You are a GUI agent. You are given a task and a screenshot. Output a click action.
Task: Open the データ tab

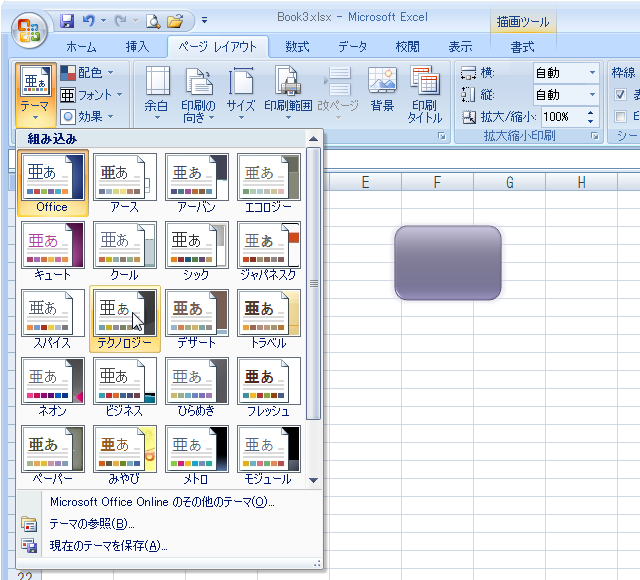[x=352, y=47]
